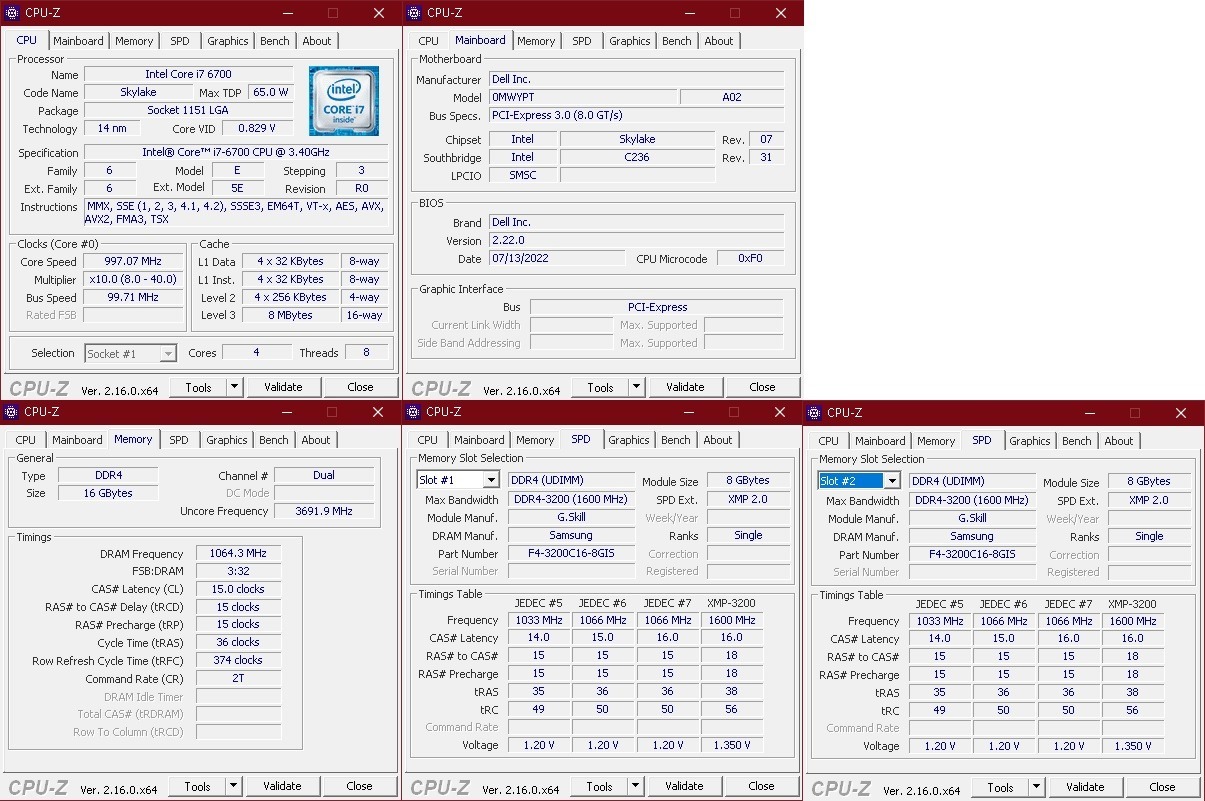Click CPU-Z app icon in Slot #2 SPD window

tap(814, 413)
